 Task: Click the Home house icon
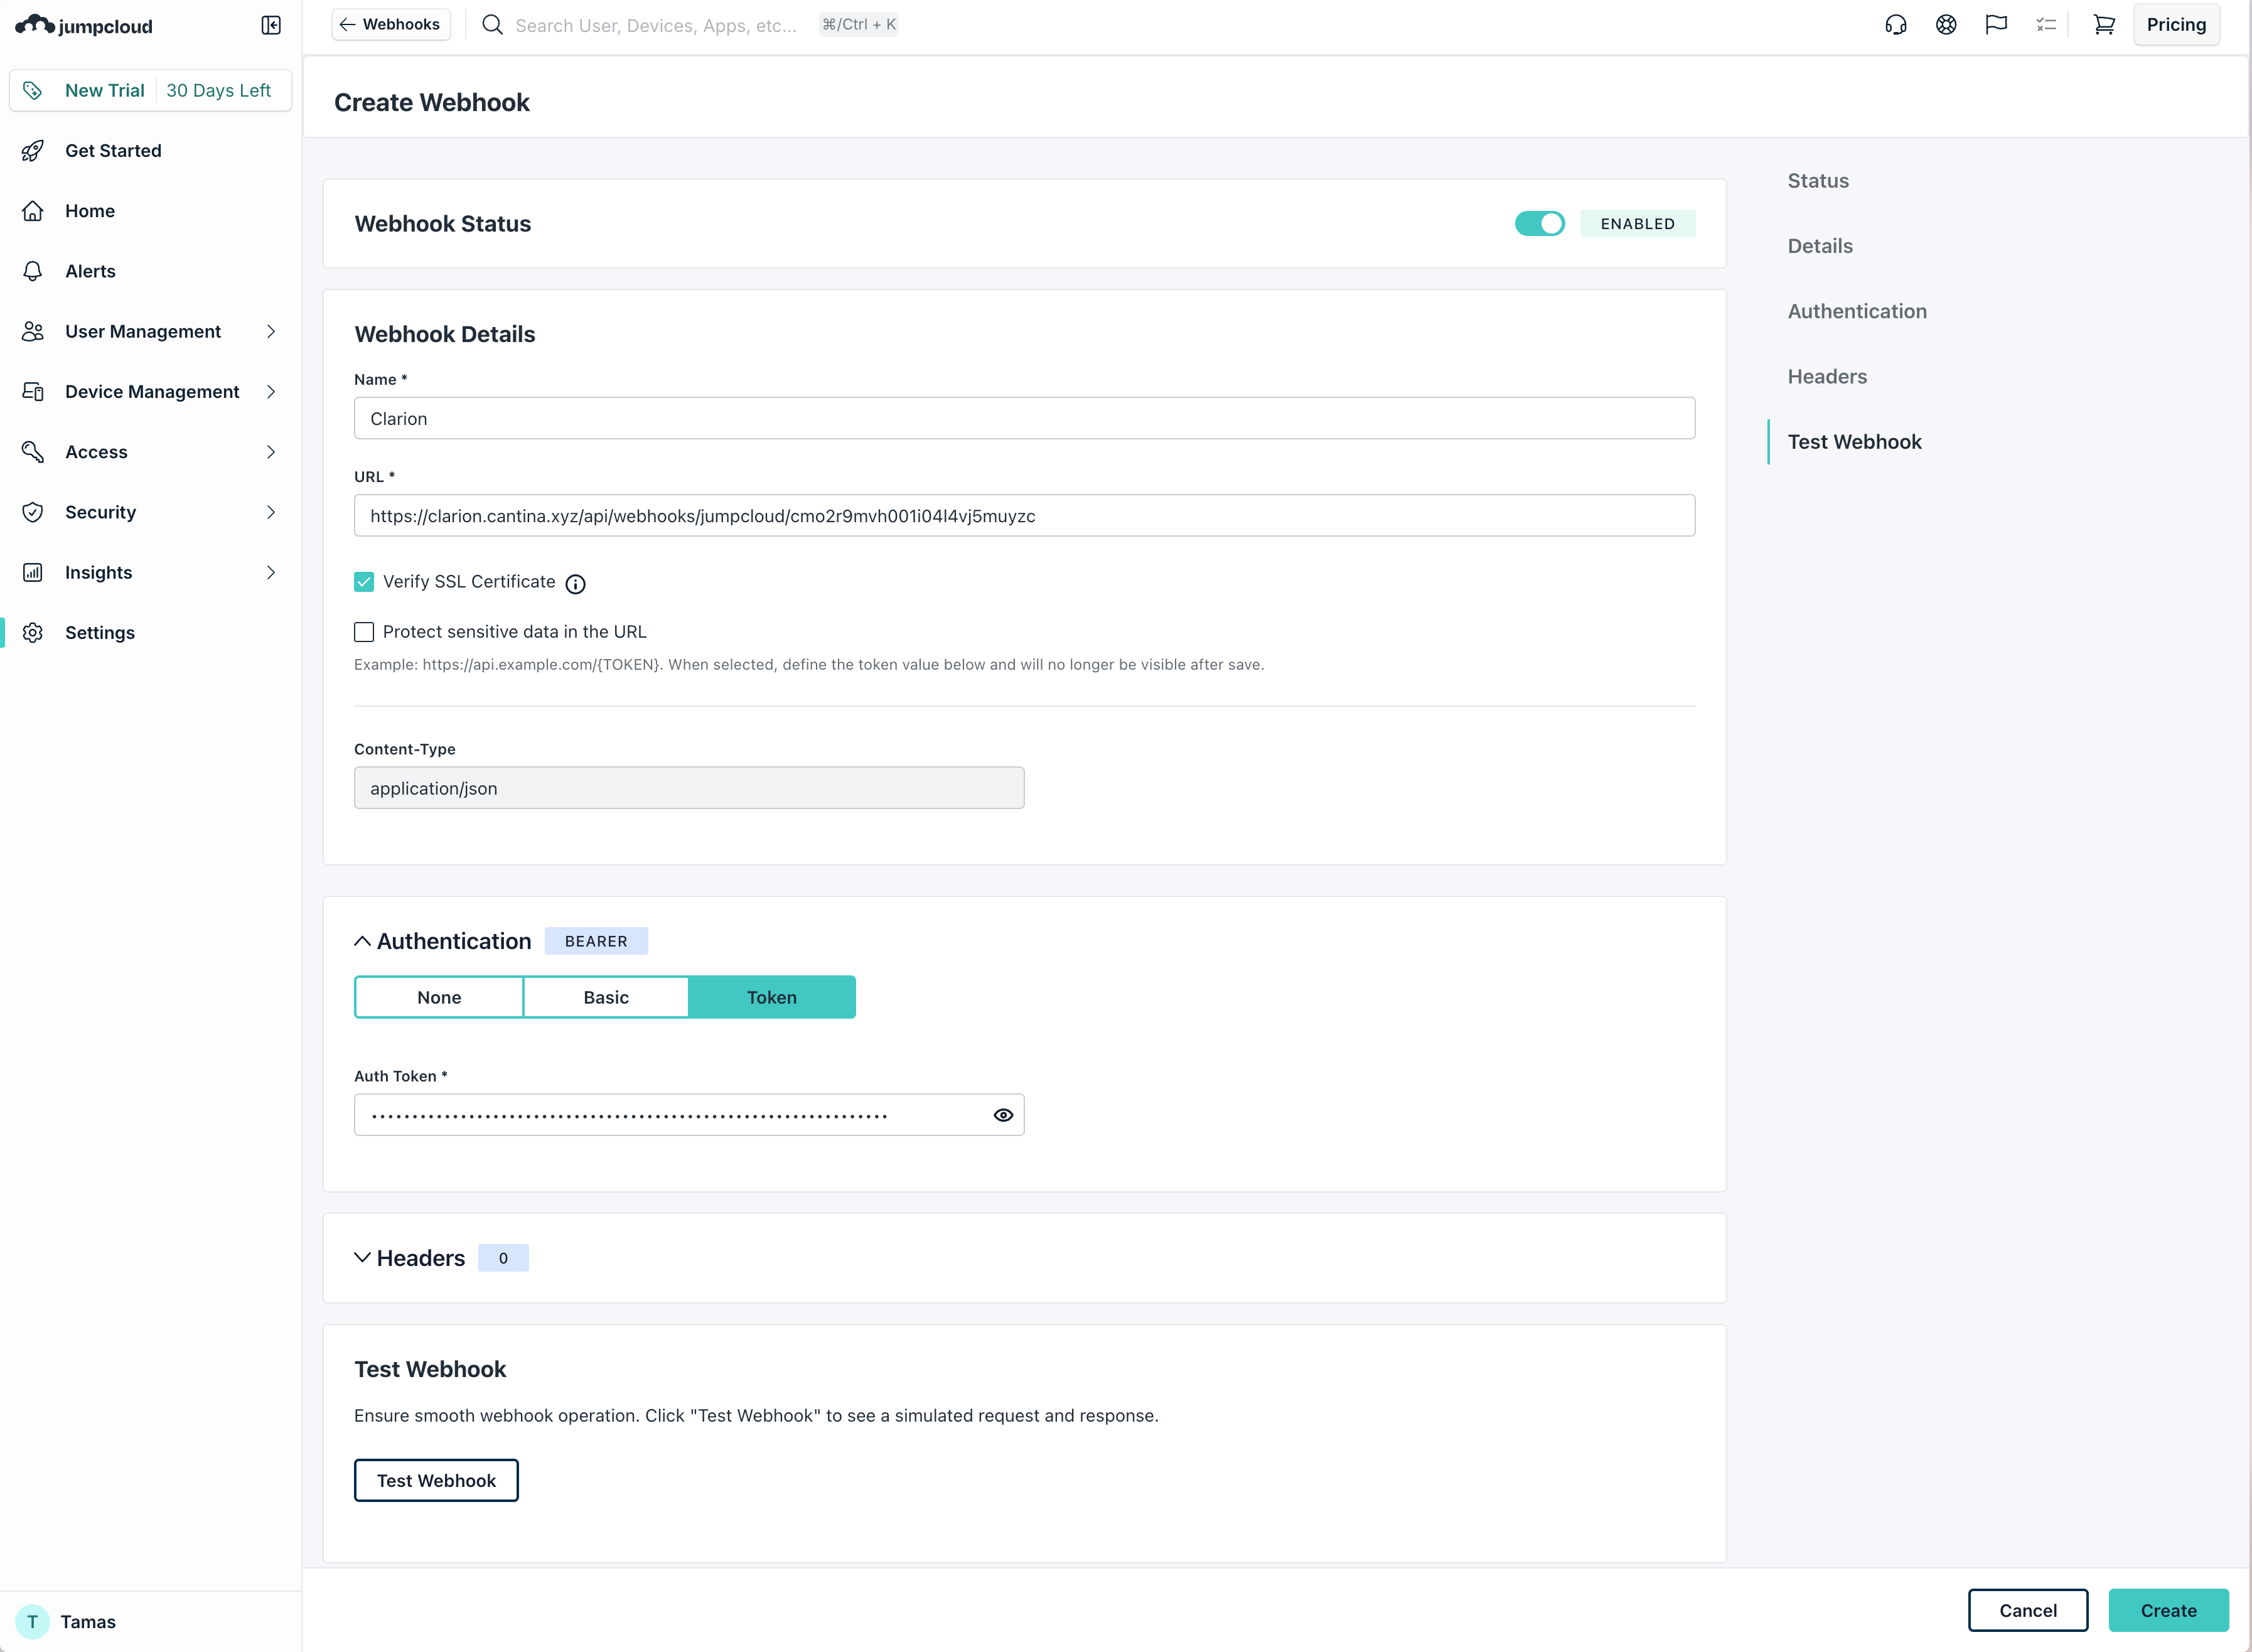pos(33,211)
